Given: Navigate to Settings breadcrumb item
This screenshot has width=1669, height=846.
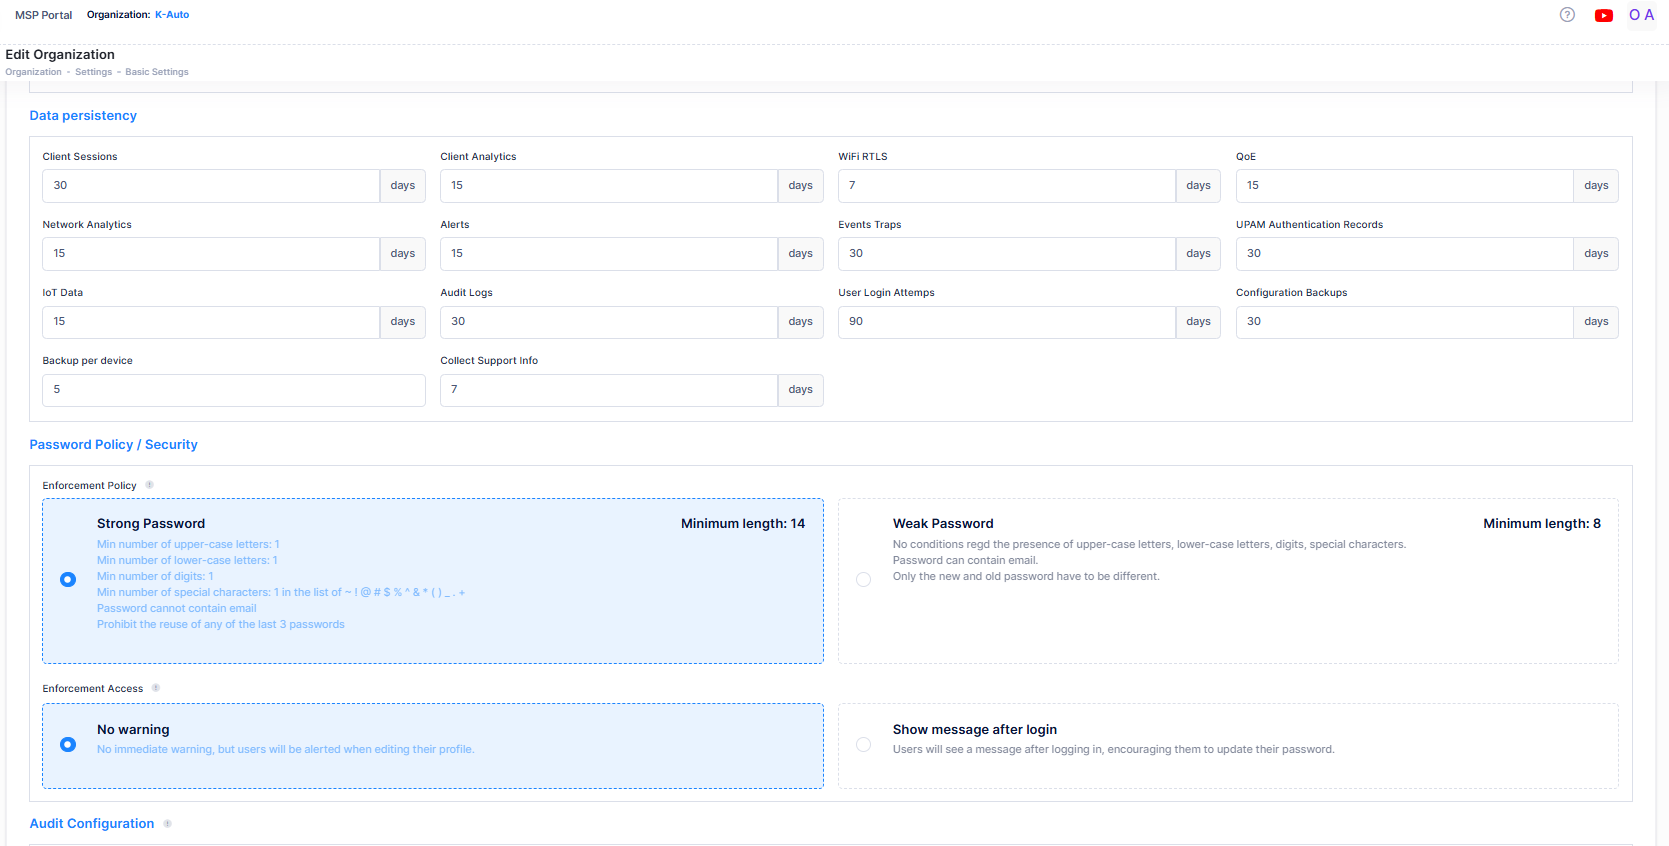Looking at the screenshot, I should [x=93, y=72].
